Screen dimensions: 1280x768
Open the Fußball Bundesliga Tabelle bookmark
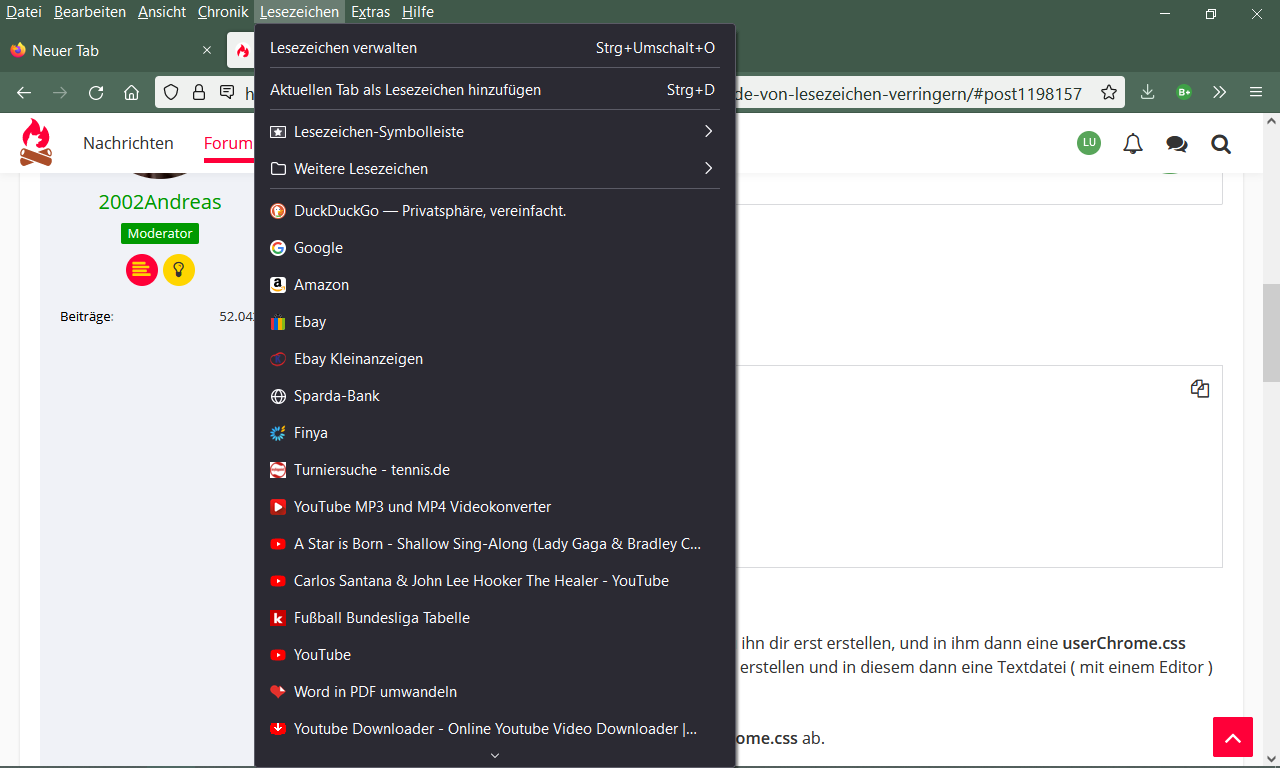click(x=381, y=618)
